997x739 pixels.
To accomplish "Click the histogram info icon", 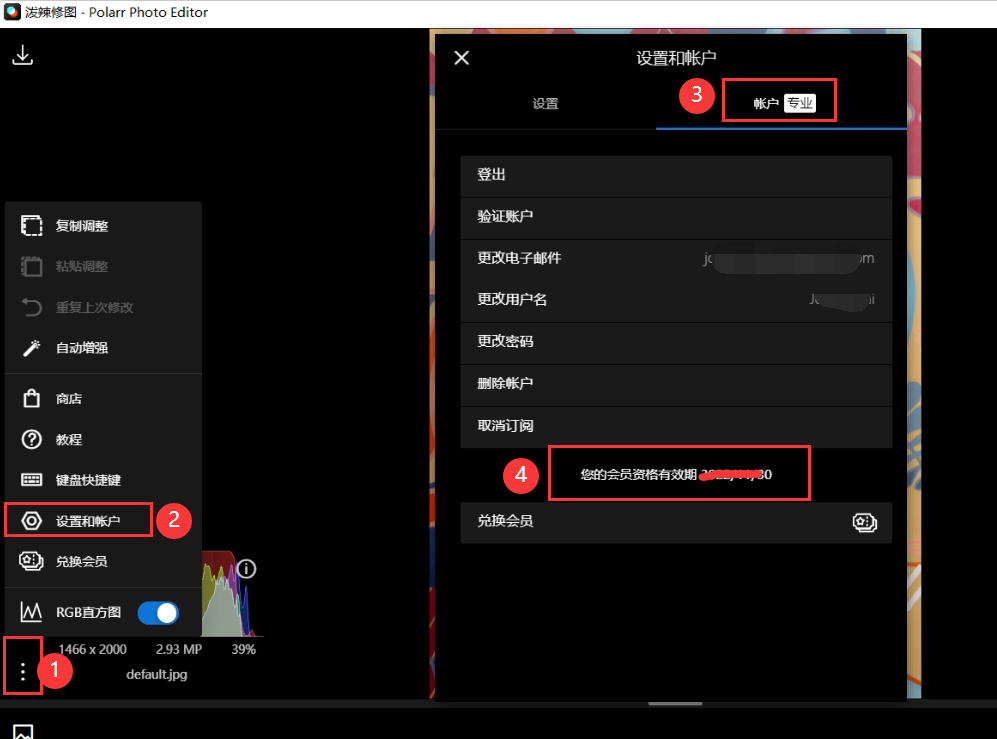I will (246, 569).
